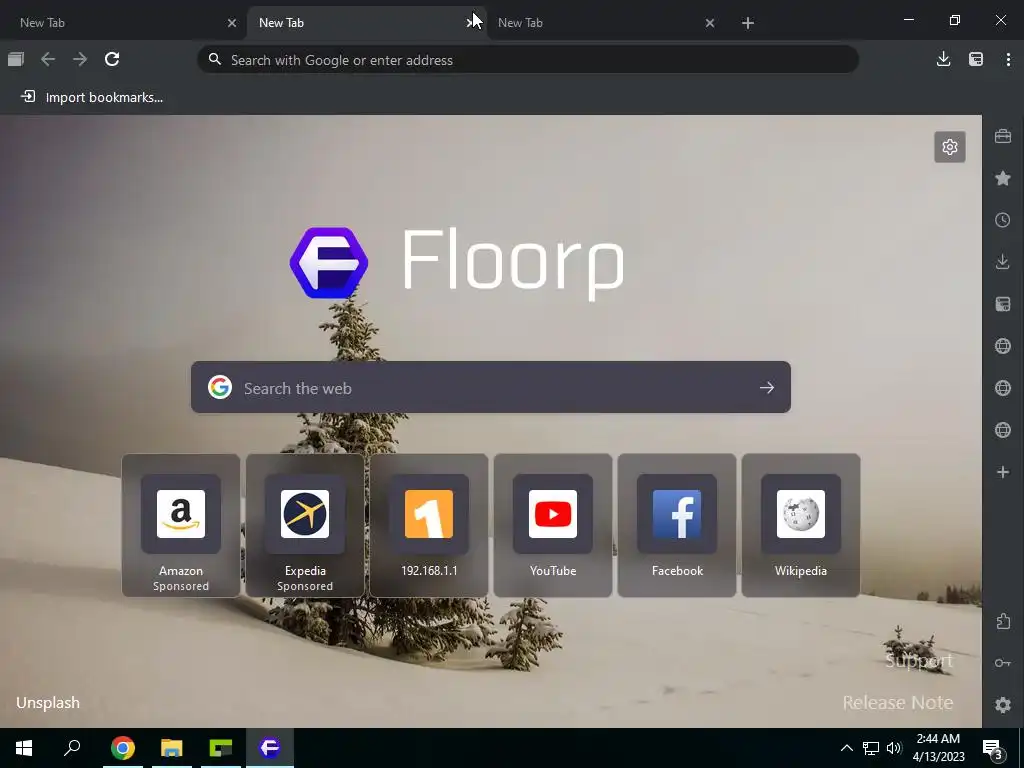Switch to the third New Tab tab
This screenshot has height=768, width=1024.
click(607, 23)
